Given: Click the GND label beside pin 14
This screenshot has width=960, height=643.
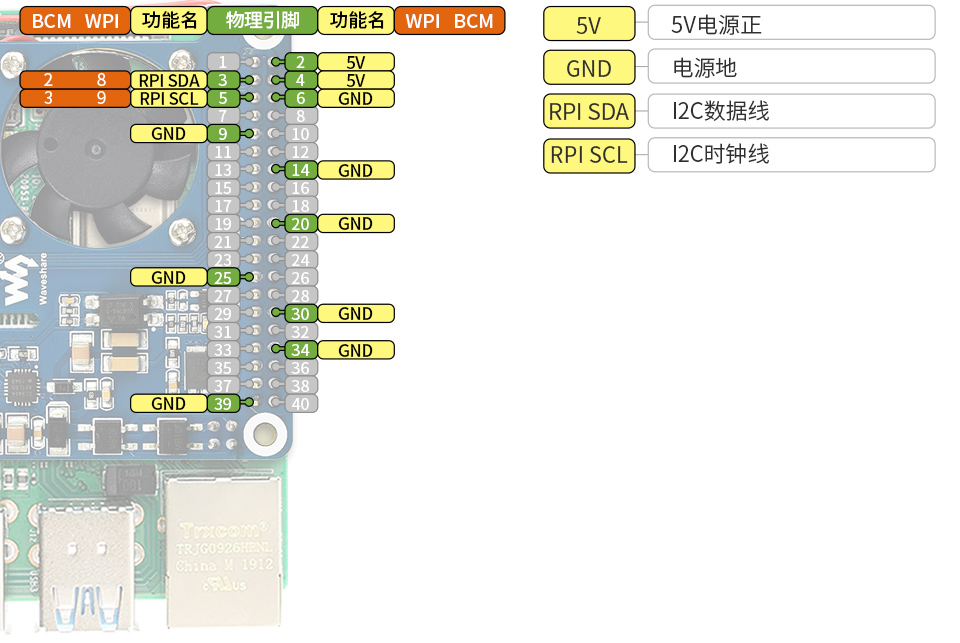Looking at the screenshot, I should (356, 170).
